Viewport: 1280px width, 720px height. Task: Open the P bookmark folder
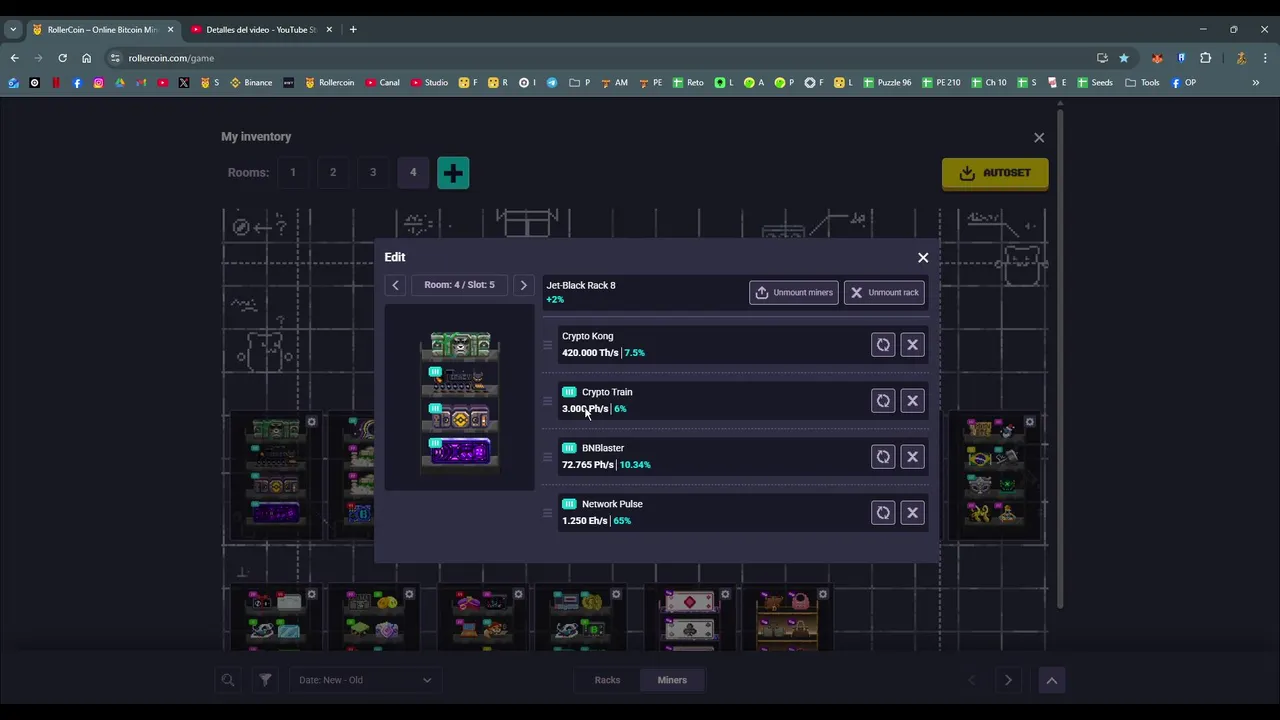coord(580,83)
